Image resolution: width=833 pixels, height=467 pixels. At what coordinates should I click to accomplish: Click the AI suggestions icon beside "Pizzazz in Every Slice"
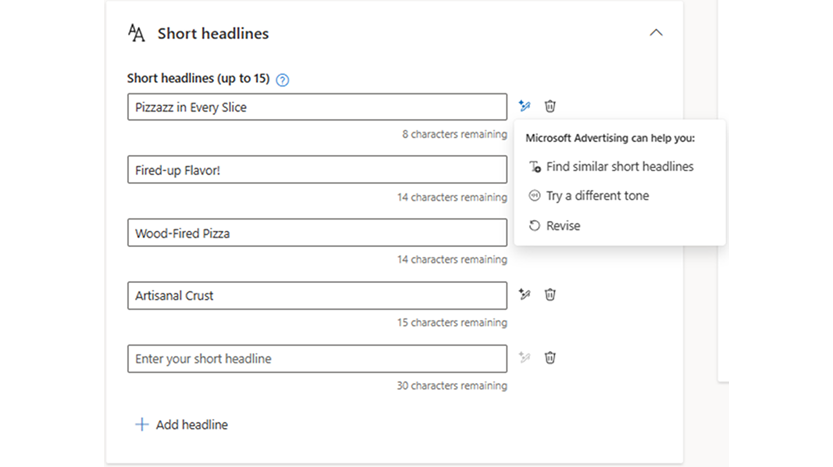click(525, 106)
